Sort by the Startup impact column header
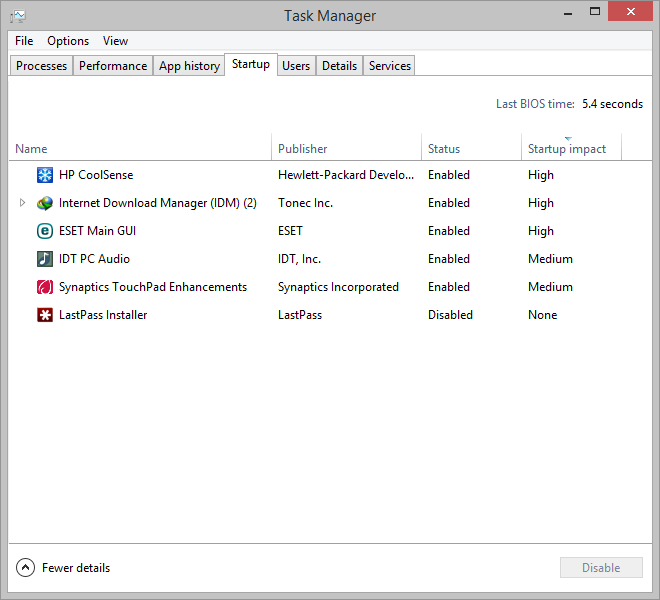The width and height of the screenshot is (660, 600). pos(572,149)
